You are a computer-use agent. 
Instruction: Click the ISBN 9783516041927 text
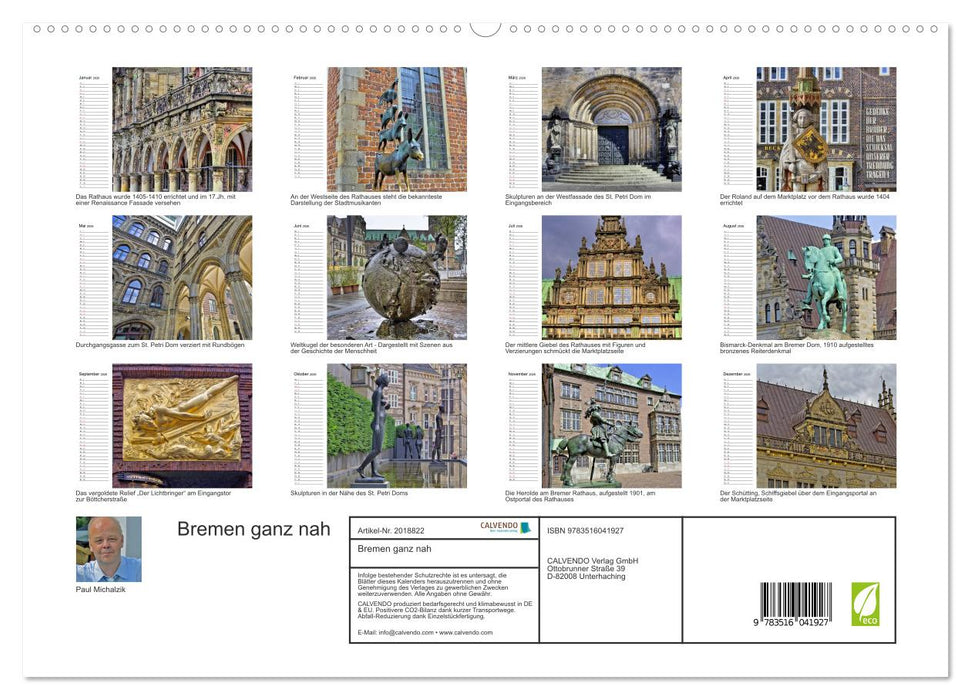[x=584, y=530]
